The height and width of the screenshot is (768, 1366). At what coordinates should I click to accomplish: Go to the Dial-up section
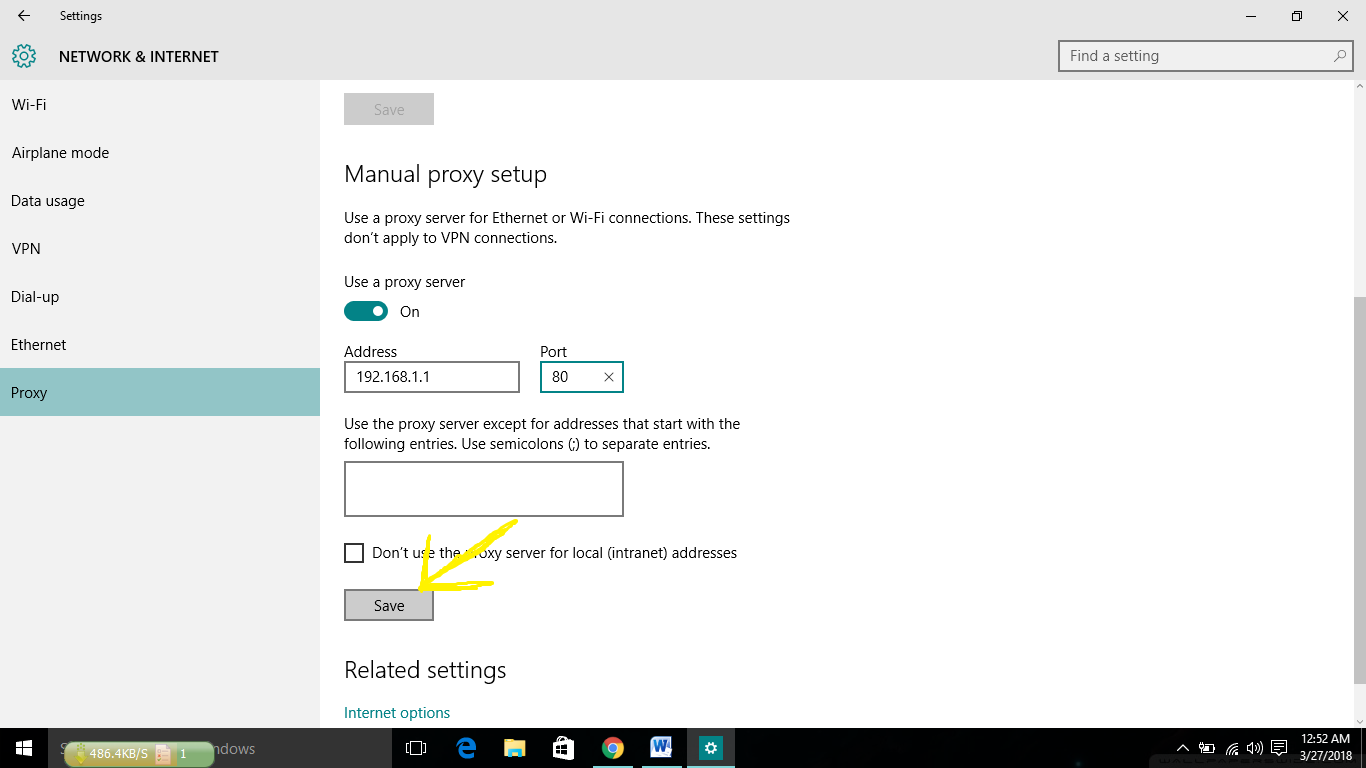click(x=160, y=297)
